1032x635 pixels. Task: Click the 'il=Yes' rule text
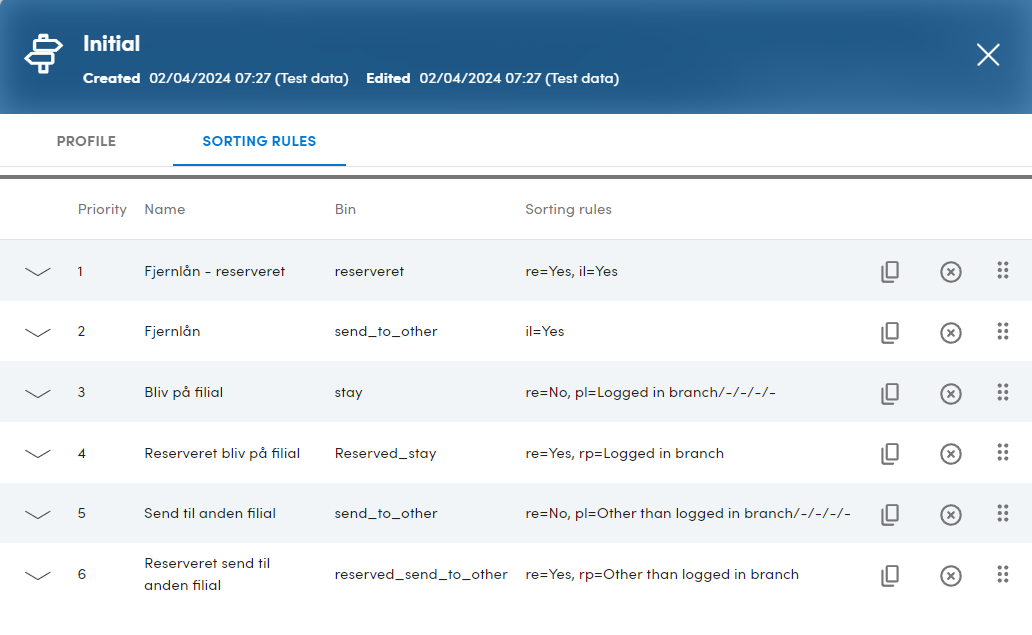click(x=544, y=332)
